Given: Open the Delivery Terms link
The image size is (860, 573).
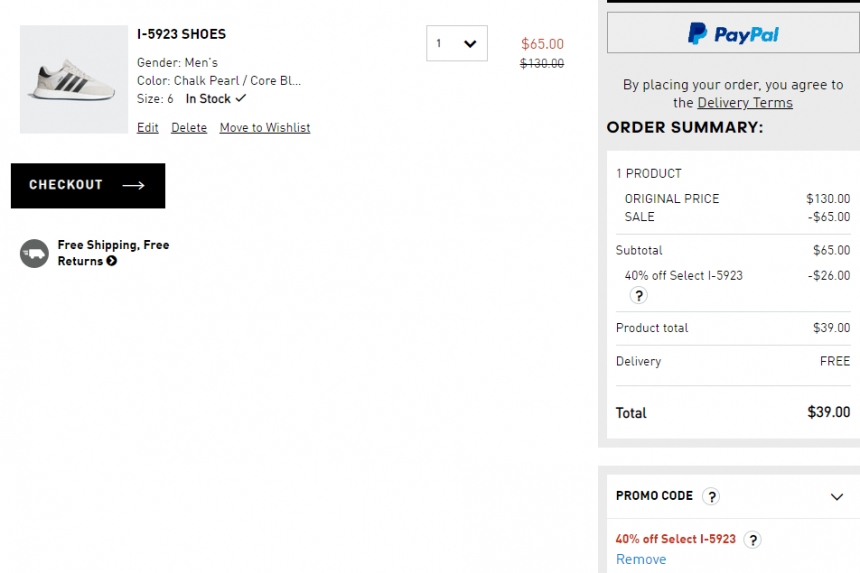Looking at the screenshot, I should [745, 103].
